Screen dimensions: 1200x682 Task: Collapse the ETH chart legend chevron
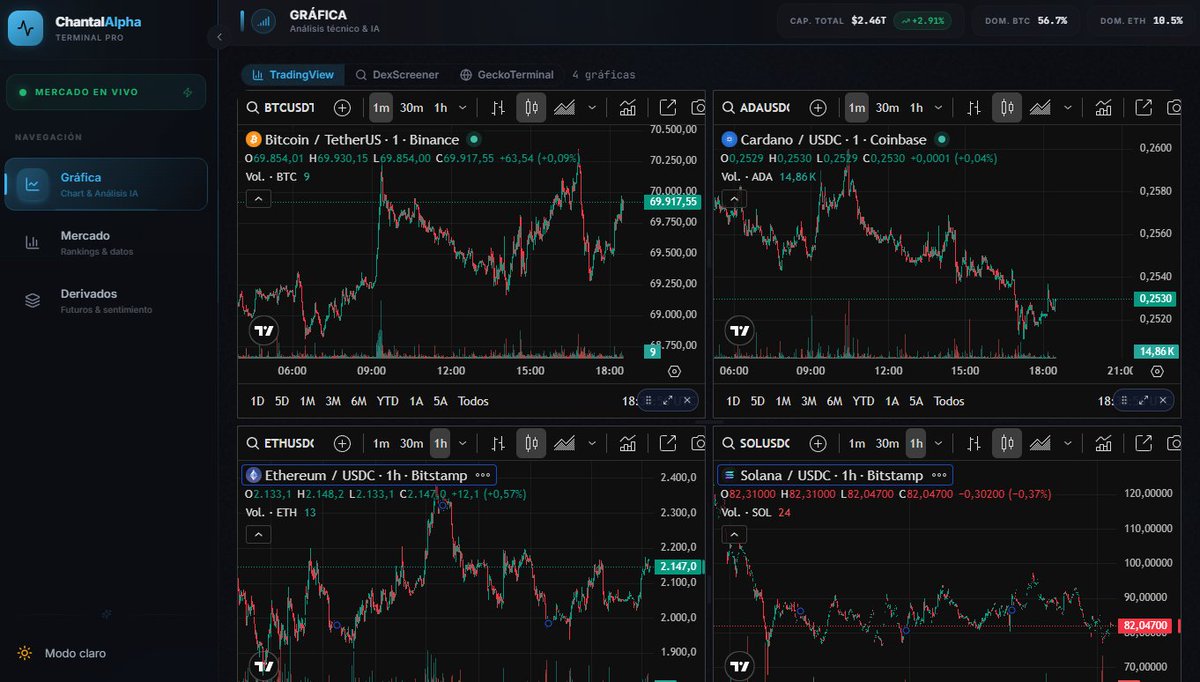point(258,534)
